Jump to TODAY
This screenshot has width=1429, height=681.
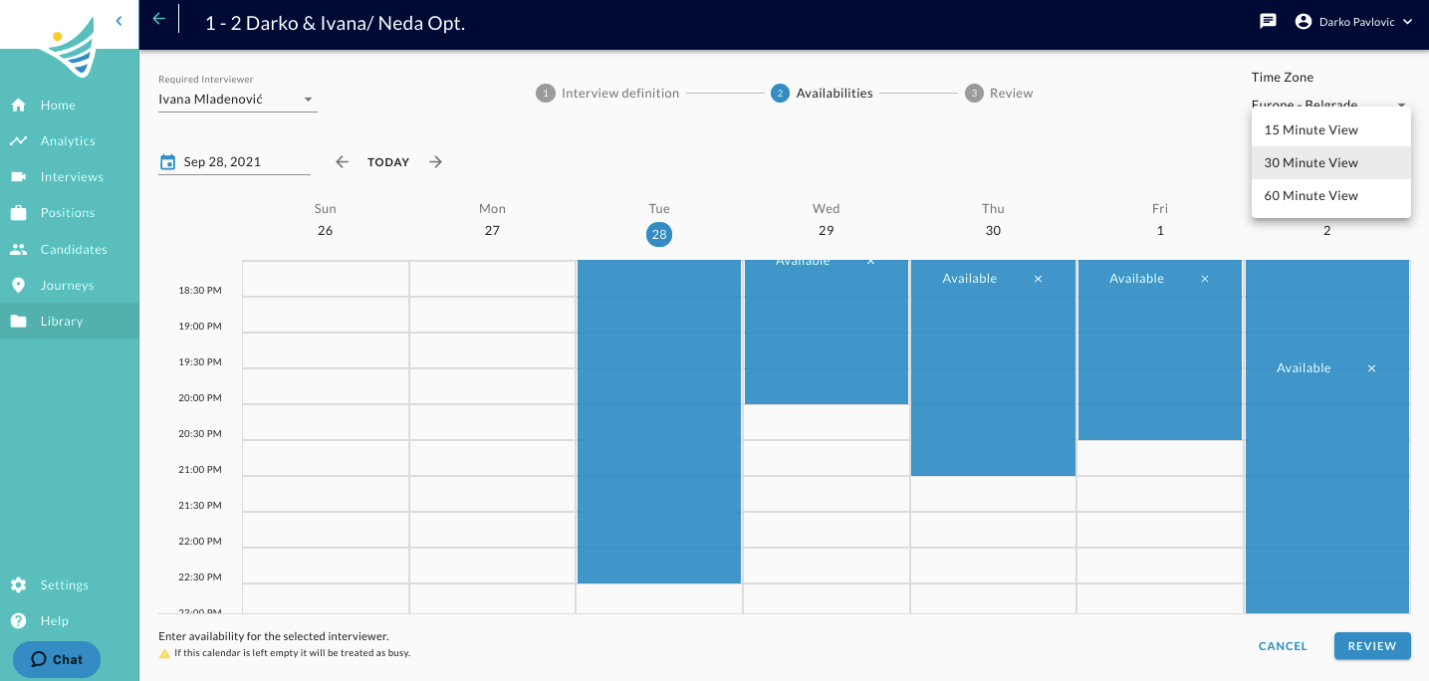388,162
